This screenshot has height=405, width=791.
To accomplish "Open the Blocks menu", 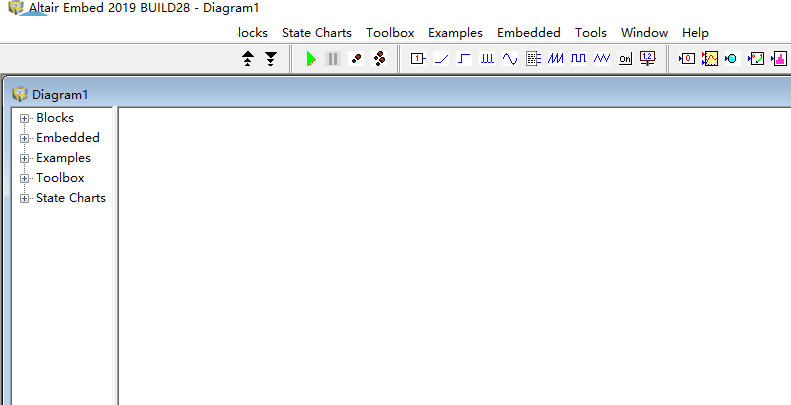I will (253, 33).
